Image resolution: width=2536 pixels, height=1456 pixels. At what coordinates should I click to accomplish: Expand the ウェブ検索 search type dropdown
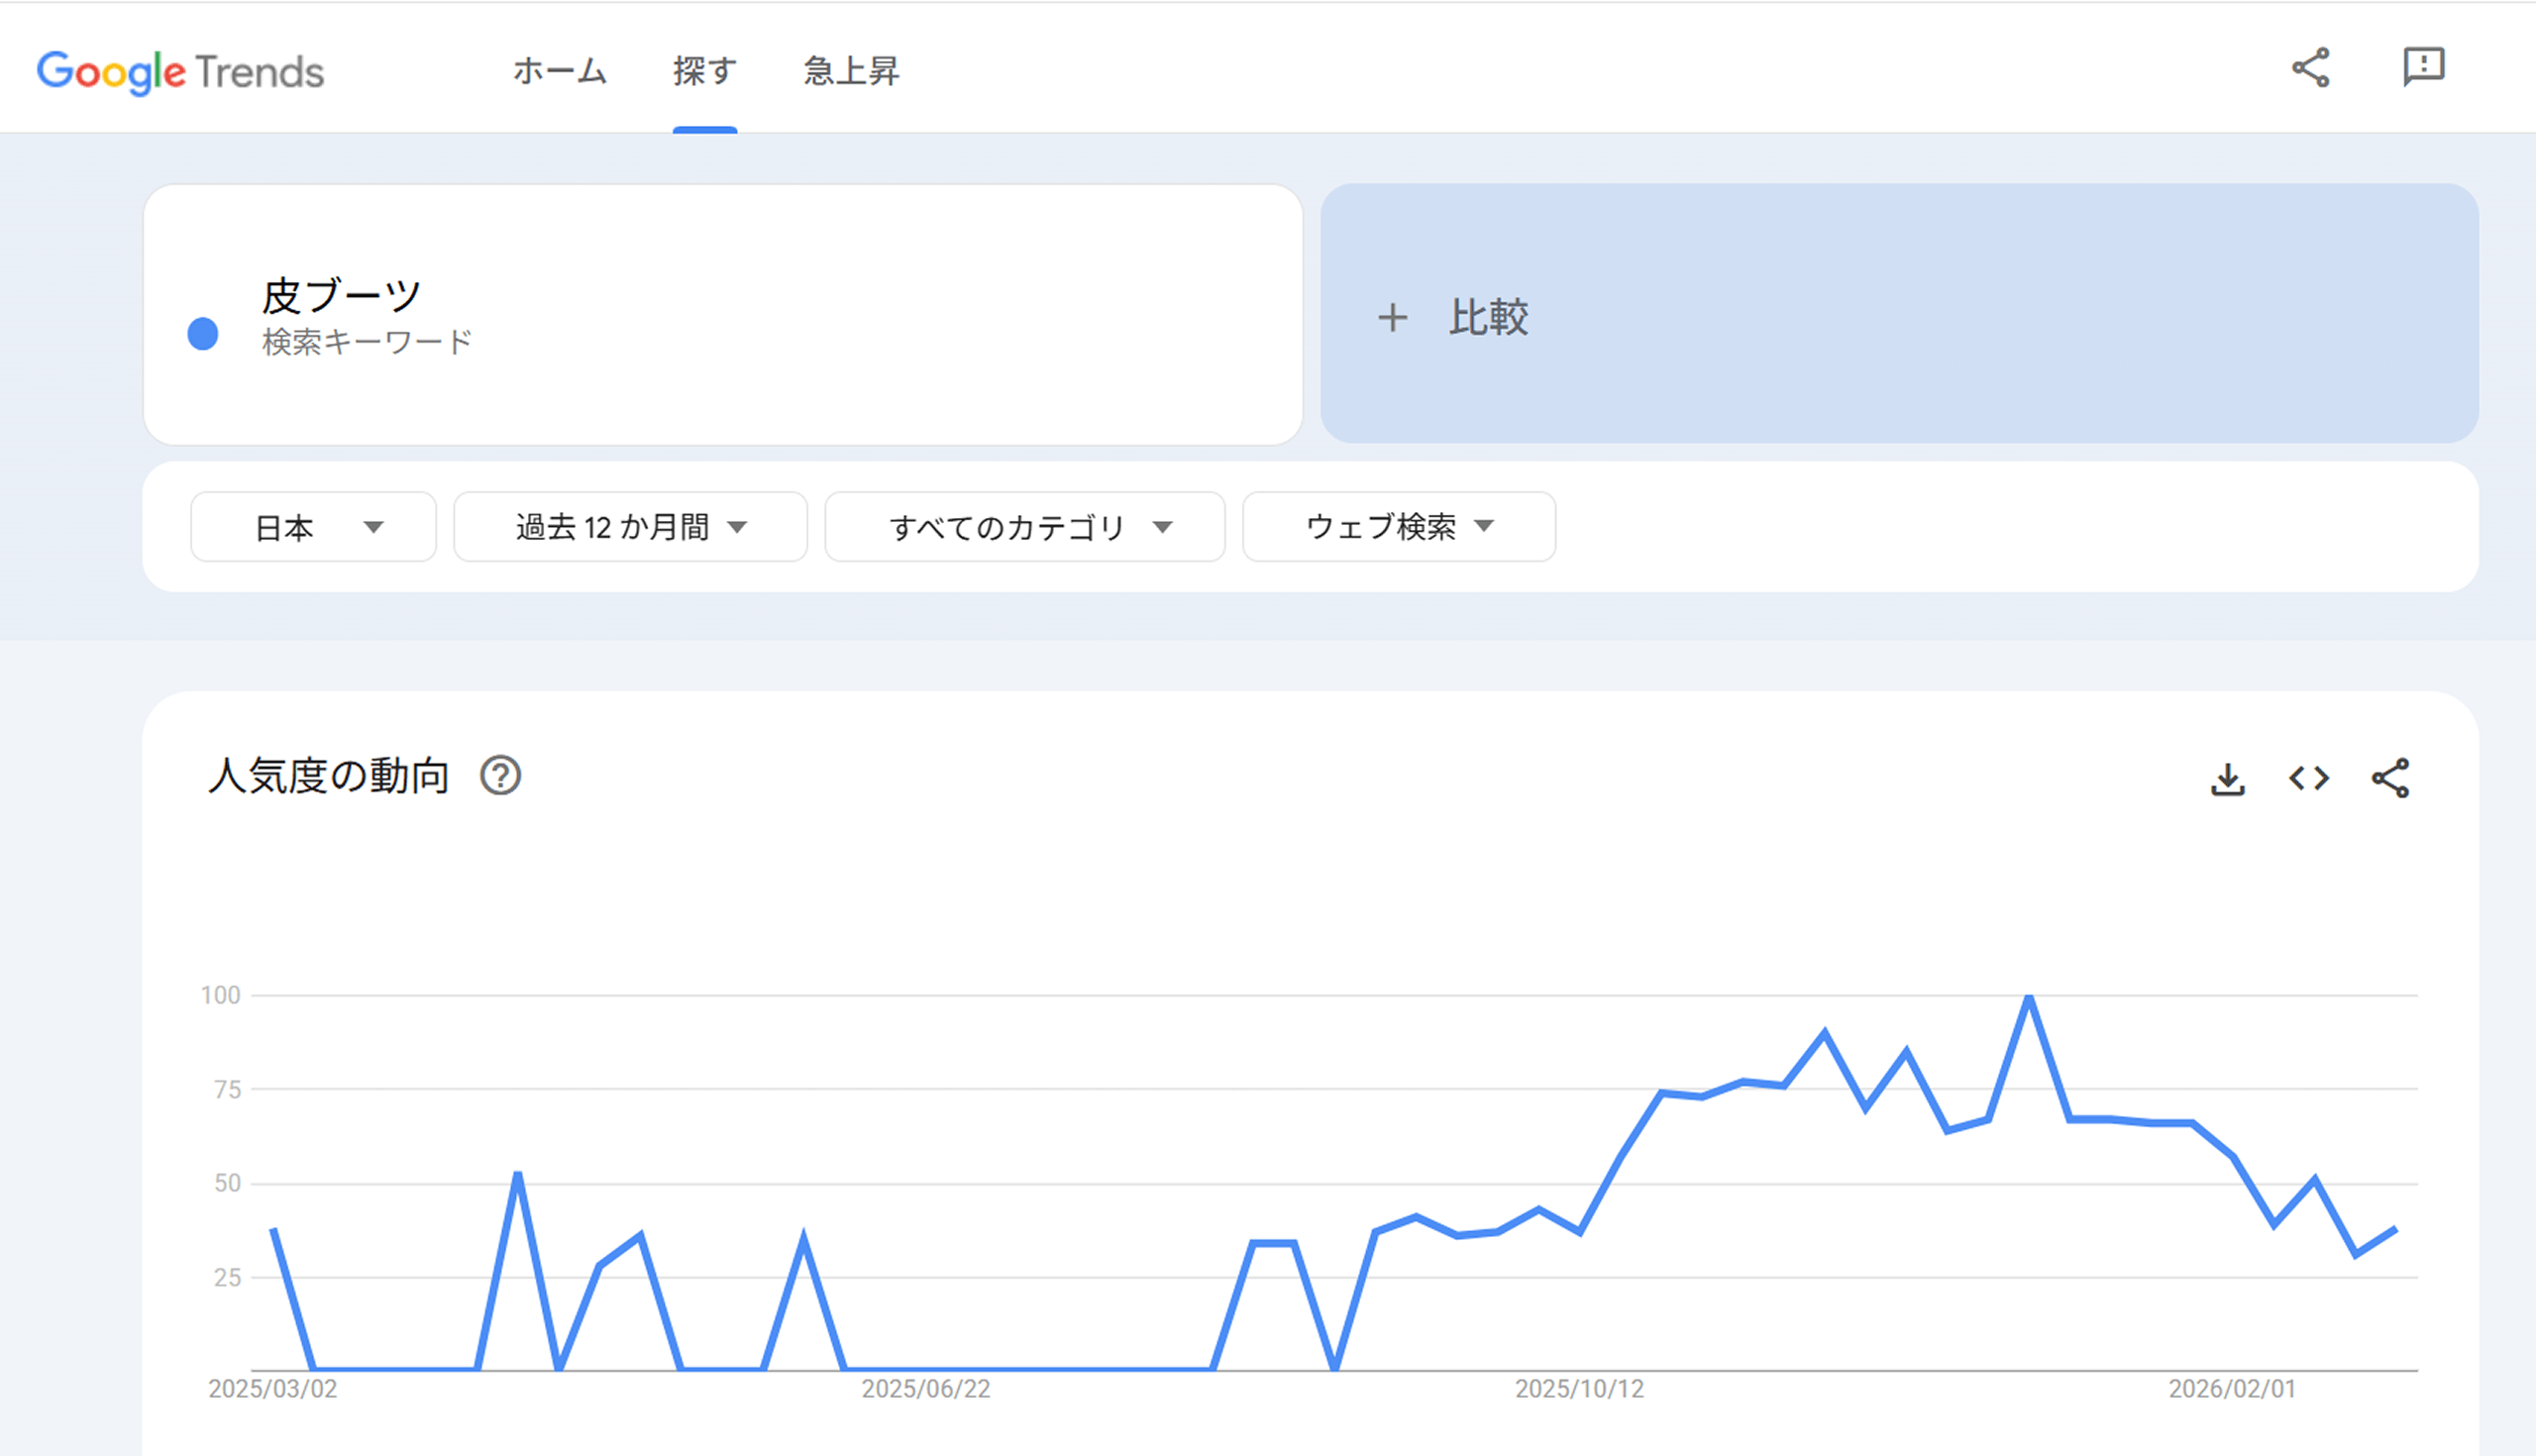(1398, 527)
